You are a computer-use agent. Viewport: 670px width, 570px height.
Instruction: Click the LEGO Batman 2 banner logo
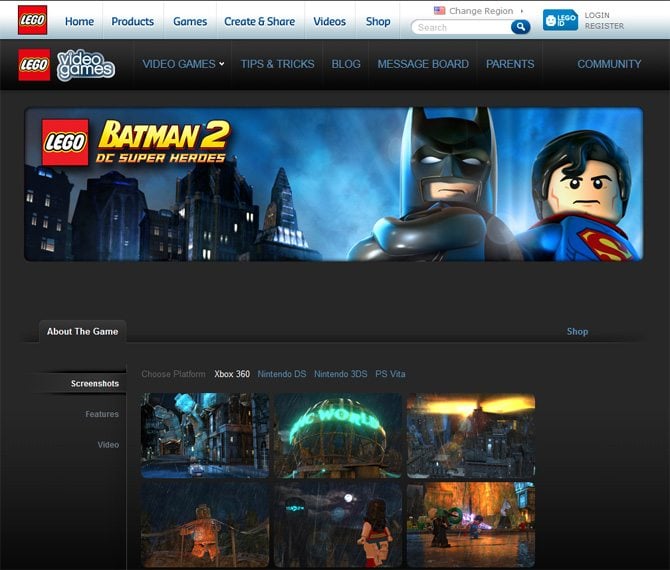click(x=135, y=141)
